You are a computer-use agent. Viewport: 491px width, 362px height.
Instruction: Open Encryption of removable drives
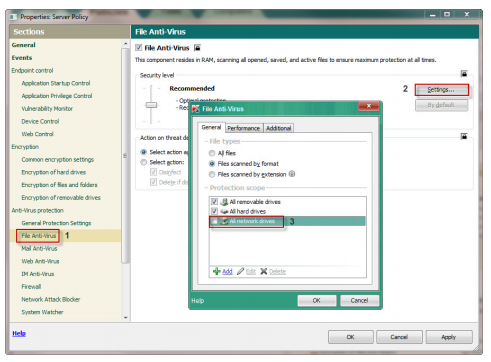(61, 197)
